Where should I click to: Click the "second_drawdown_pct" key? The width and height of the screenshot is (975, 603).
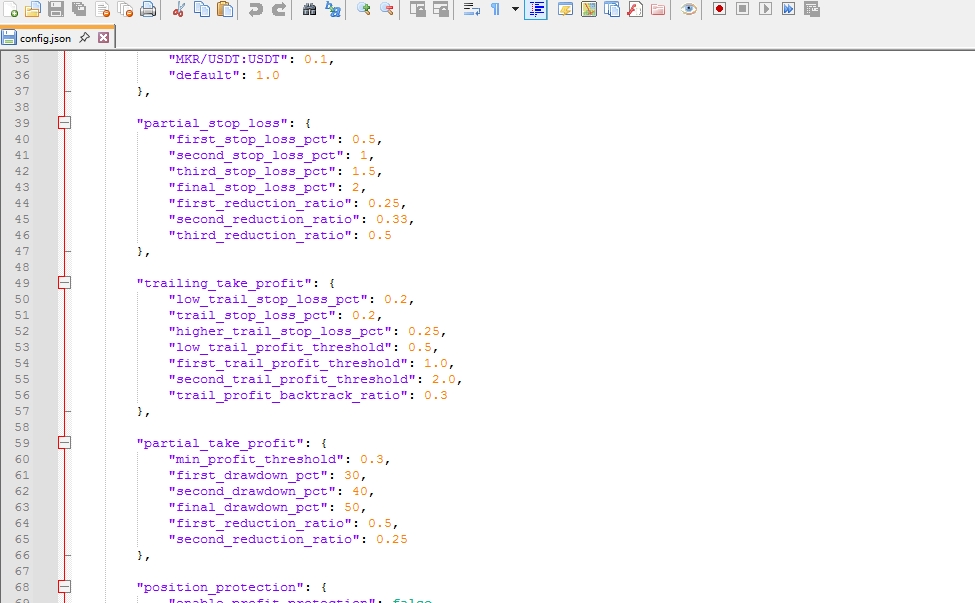click(x=252, y=491)
